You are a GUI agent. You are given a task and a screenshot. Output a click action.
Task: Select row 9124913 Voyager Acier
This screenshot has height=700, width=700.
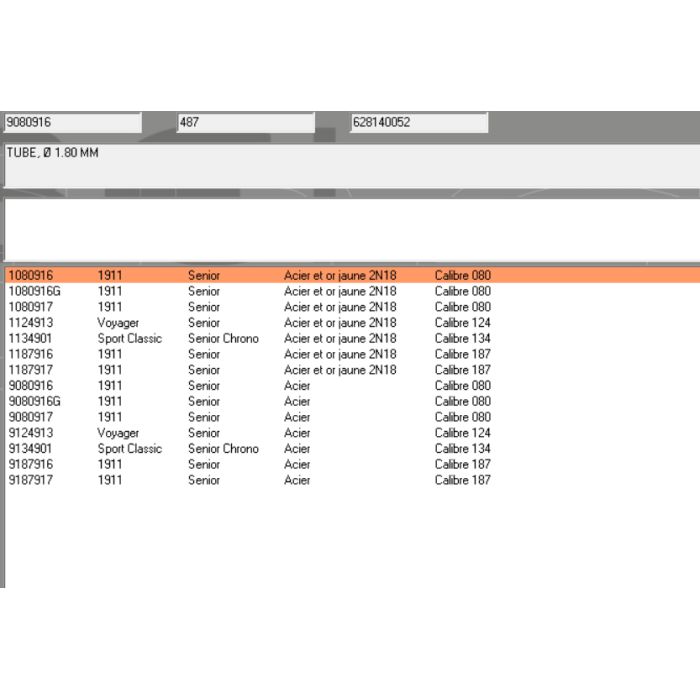click(x=352, y=433)
